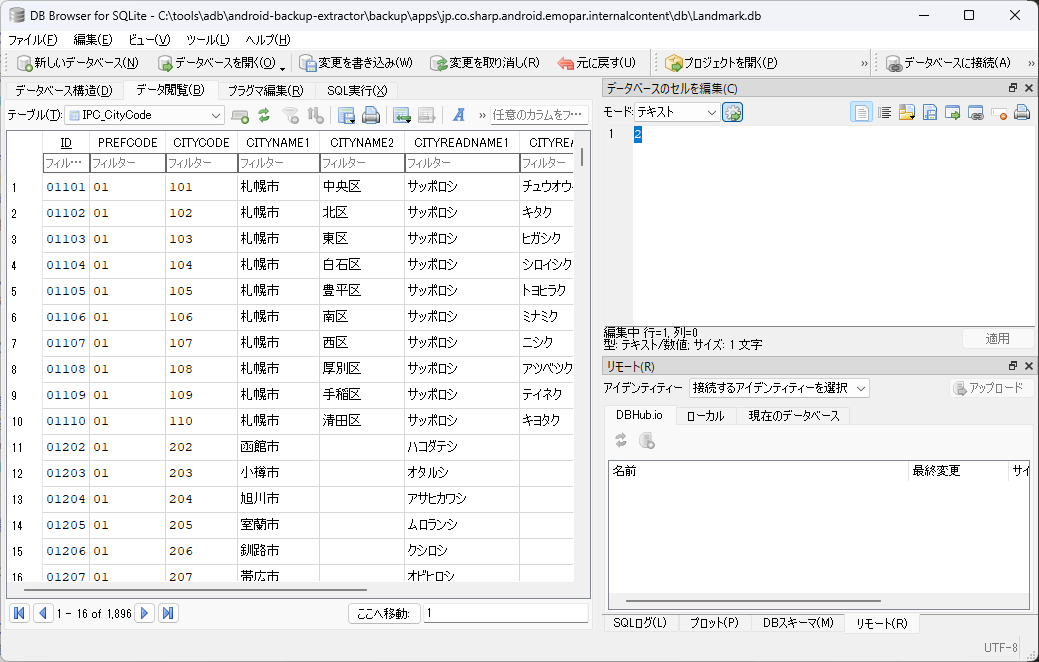Image resolution: width=1039 pixels, height=662 pixels.
Task: Expand the main toolbar overflow chevron
Action: (x=864, y=63)
